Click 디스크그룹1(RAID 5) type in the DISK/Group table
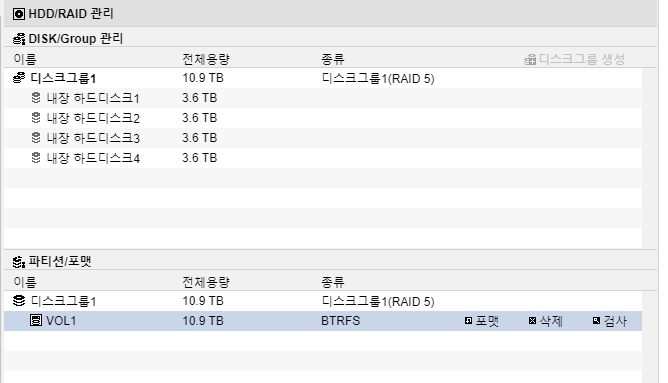 tap(378, 78)
